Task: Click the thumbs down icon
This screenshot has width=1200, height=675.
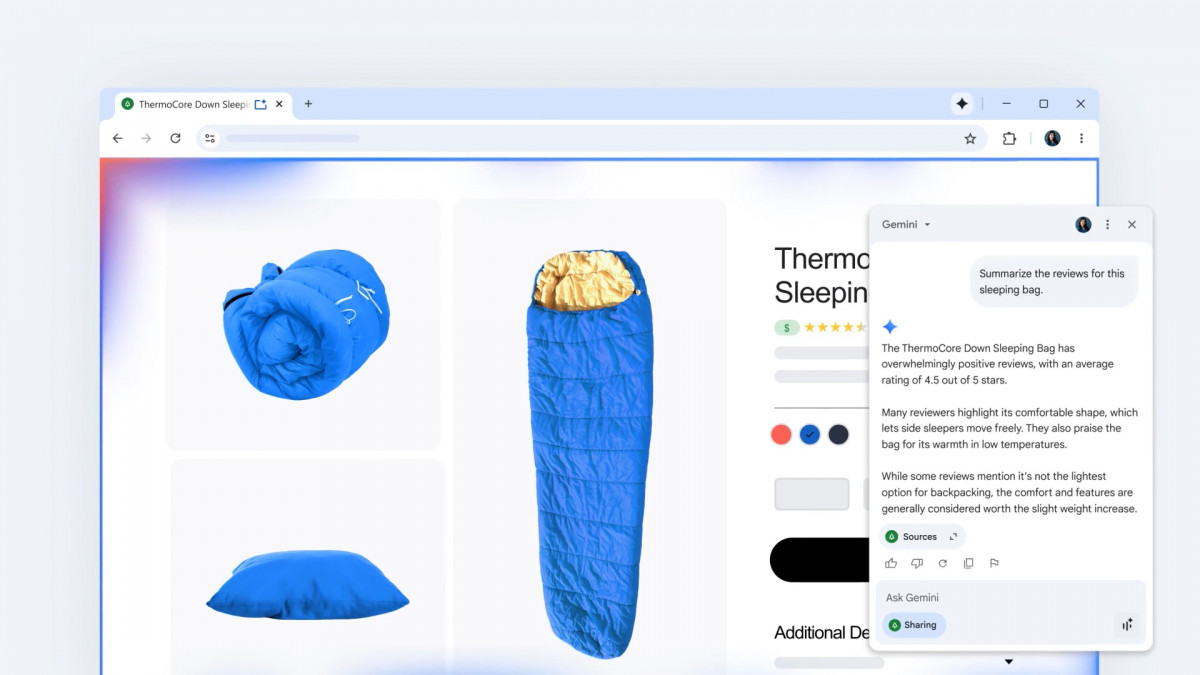Action: click(x=917, y=563)
